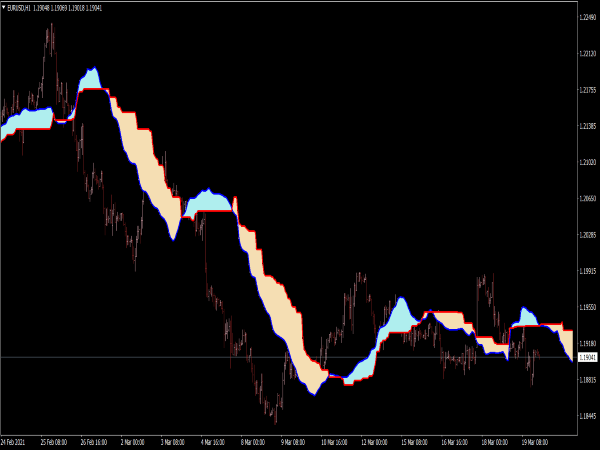Viewport: 600px width, 450px height.
Task: Click the 2 Mar 00:00 time label
Action: 132,441
